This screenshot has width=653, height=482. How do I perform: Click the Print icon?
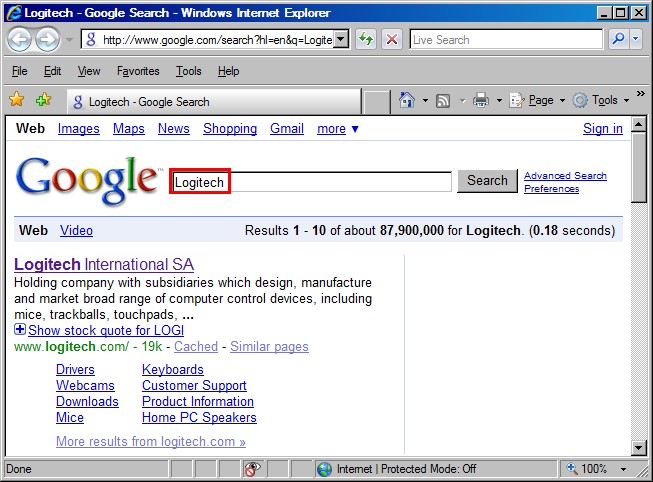(481, 100)
